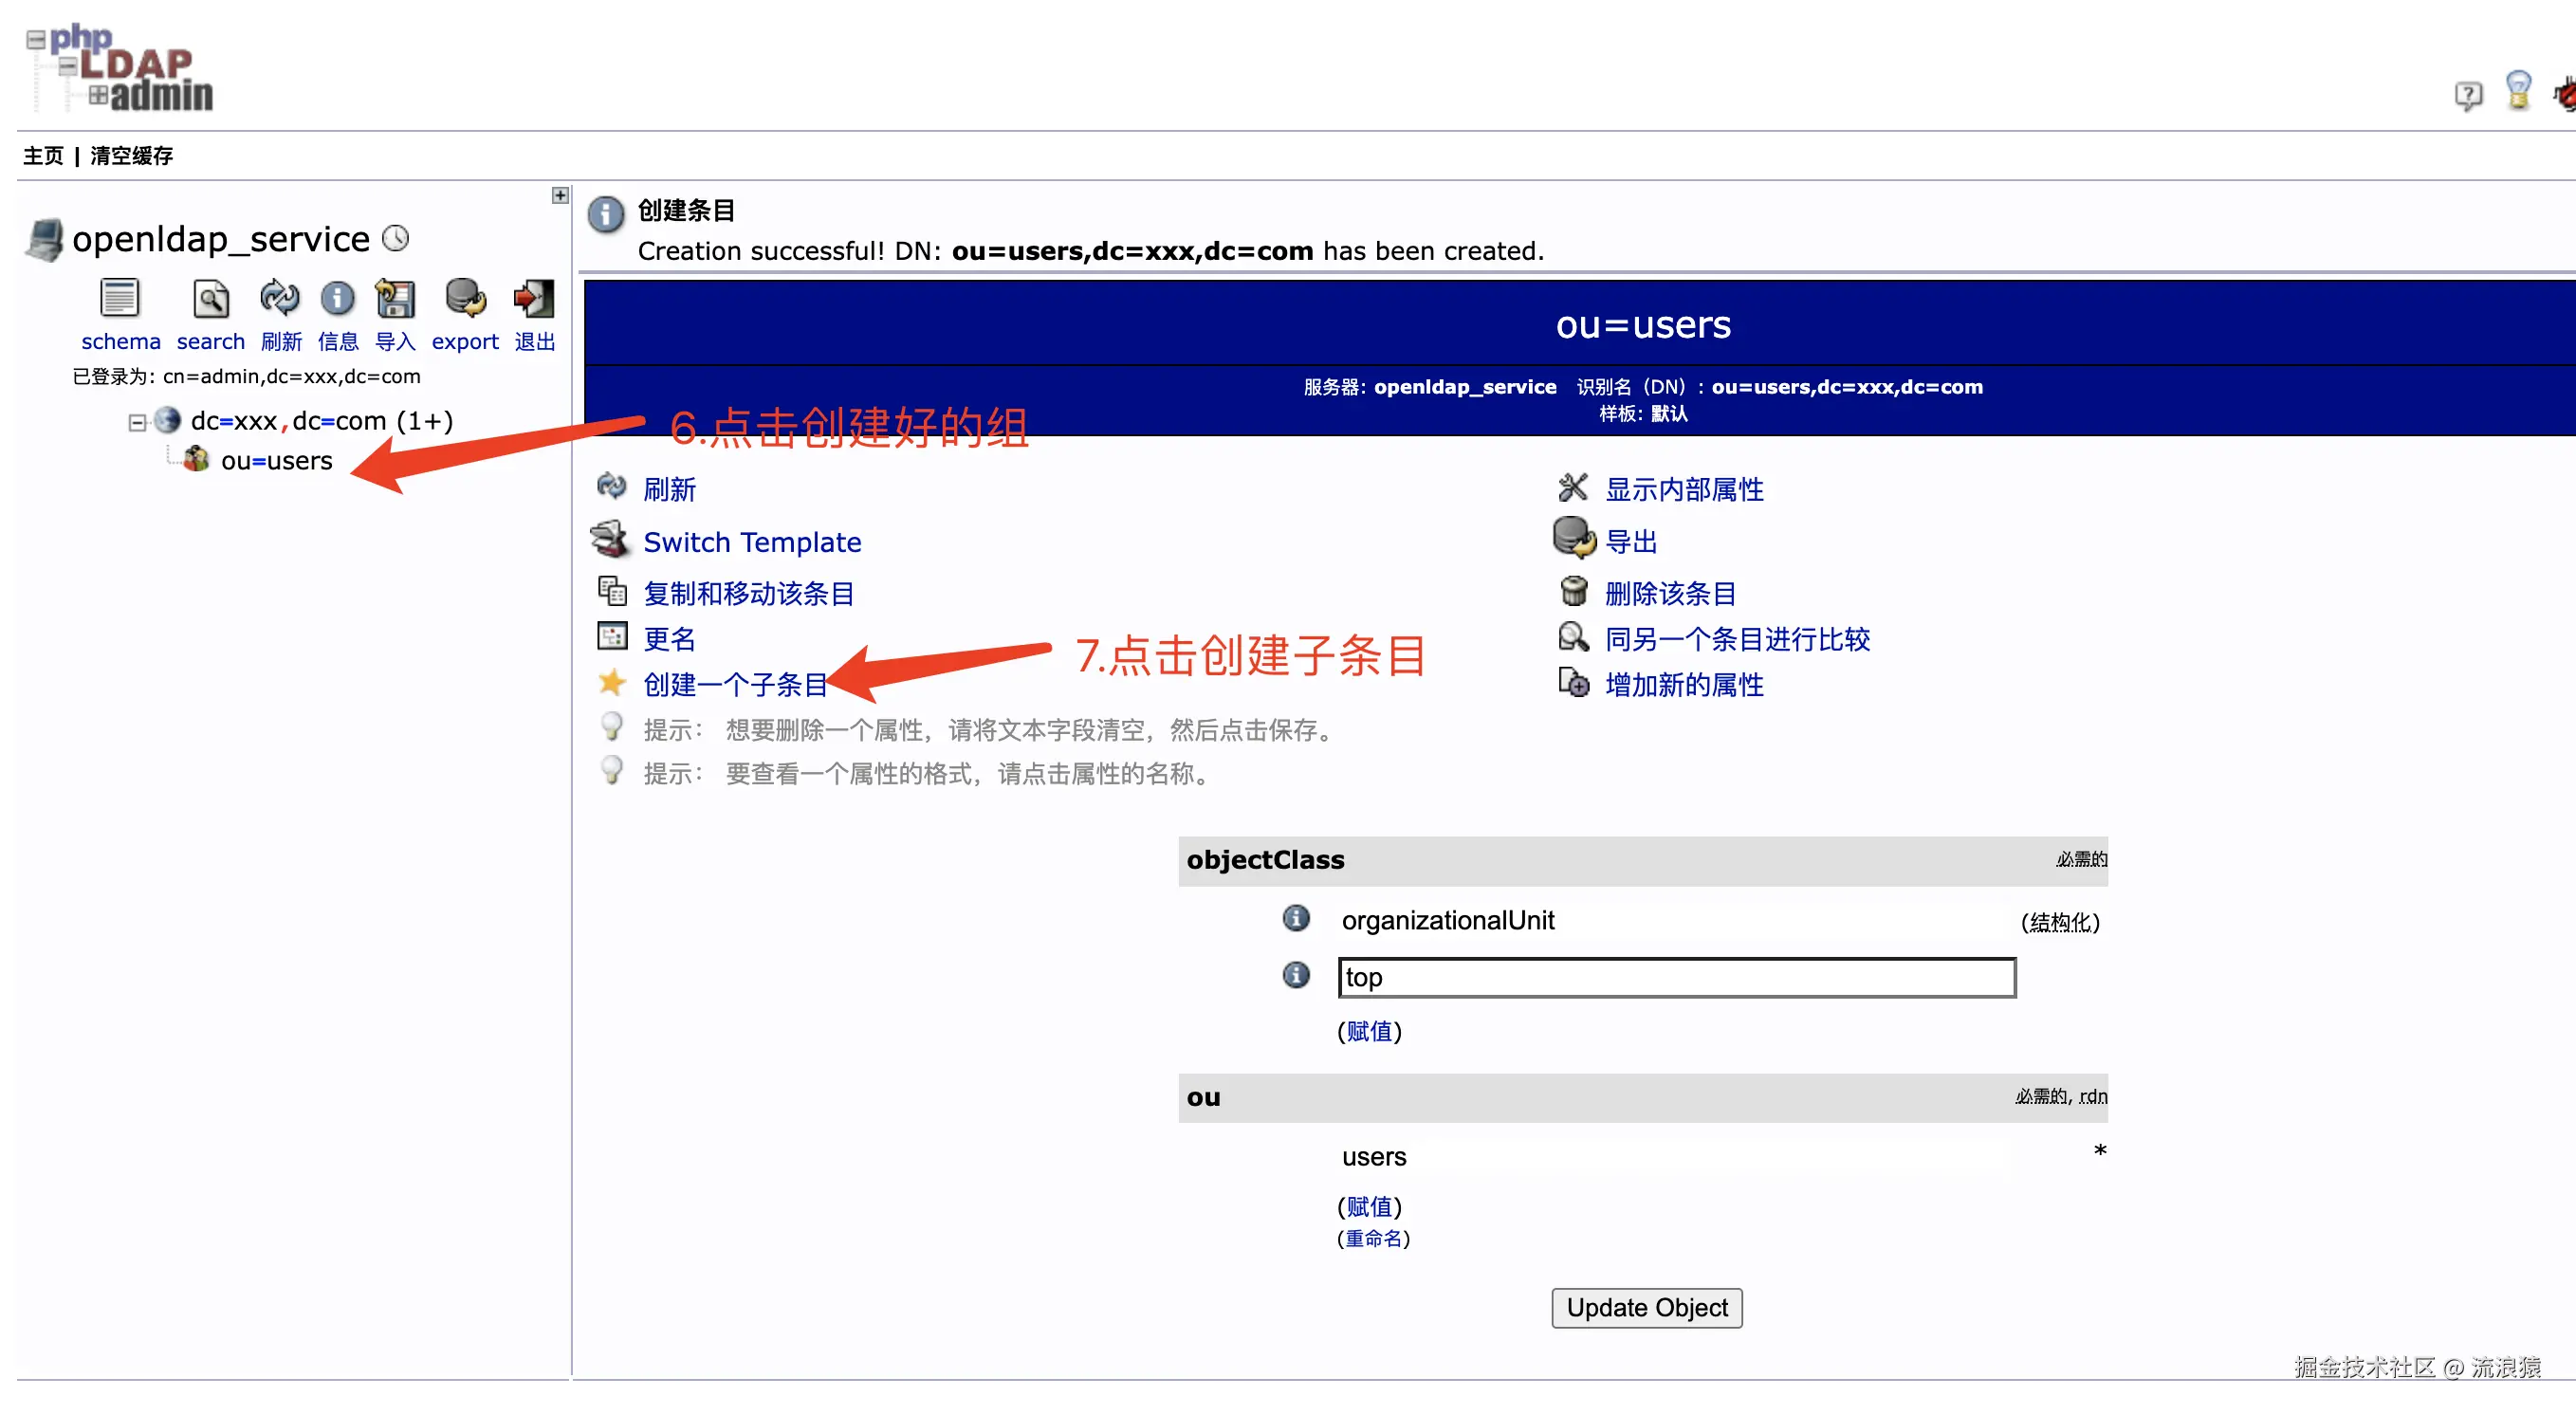Click the info icon beside organizationalUnit
The width and height of the screenshot is (2576, 1415).
1296,918
